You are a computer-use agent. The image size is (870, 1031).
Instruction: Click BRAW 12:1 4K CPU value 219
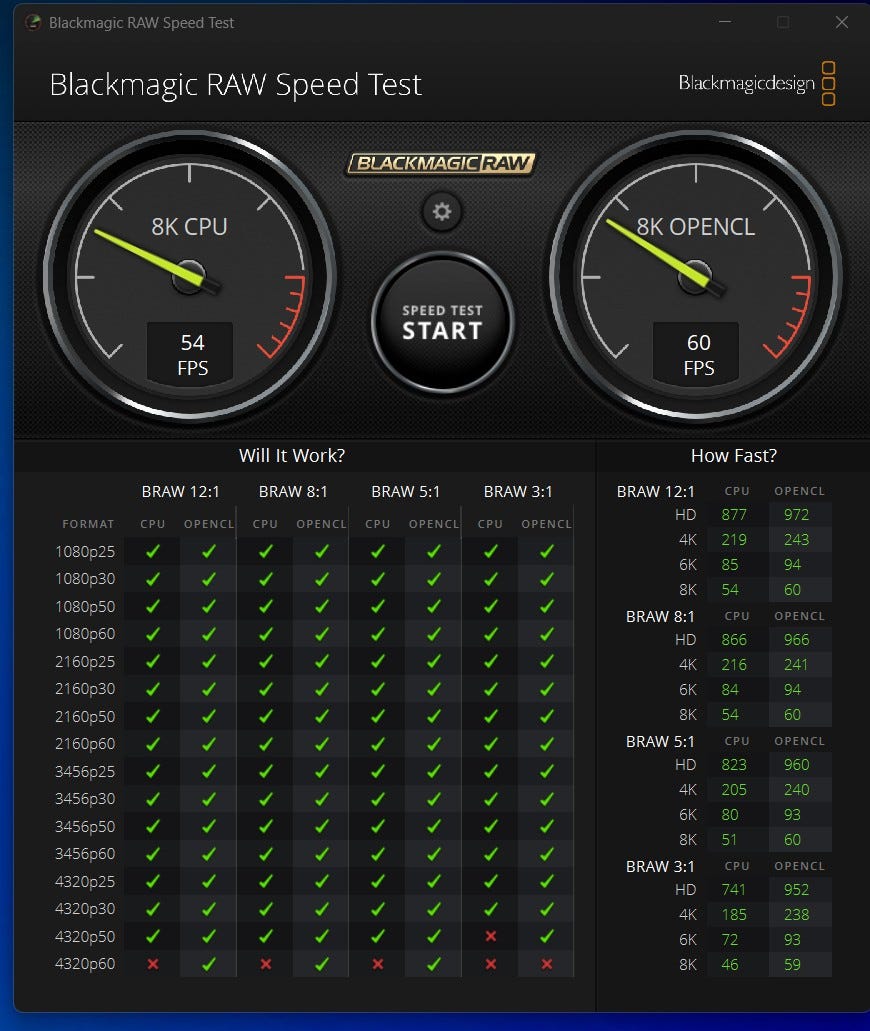click(x=734, y=540)
